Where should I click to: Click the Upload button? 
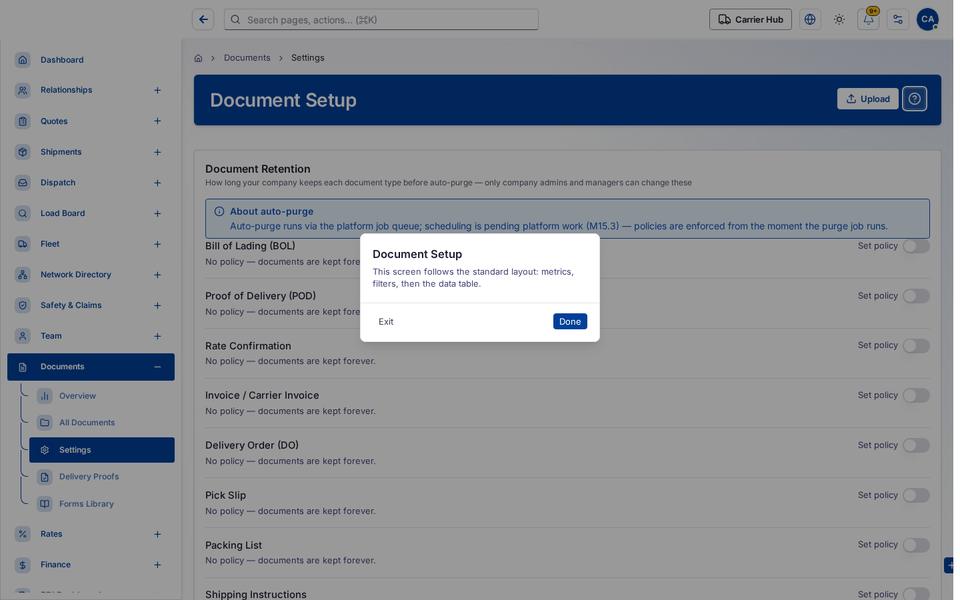868,99
